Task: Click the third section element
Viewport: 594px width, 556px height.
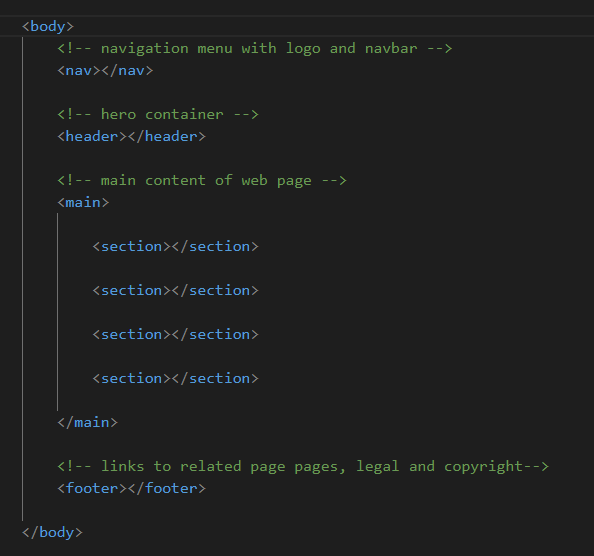Action: click(175, 334)
